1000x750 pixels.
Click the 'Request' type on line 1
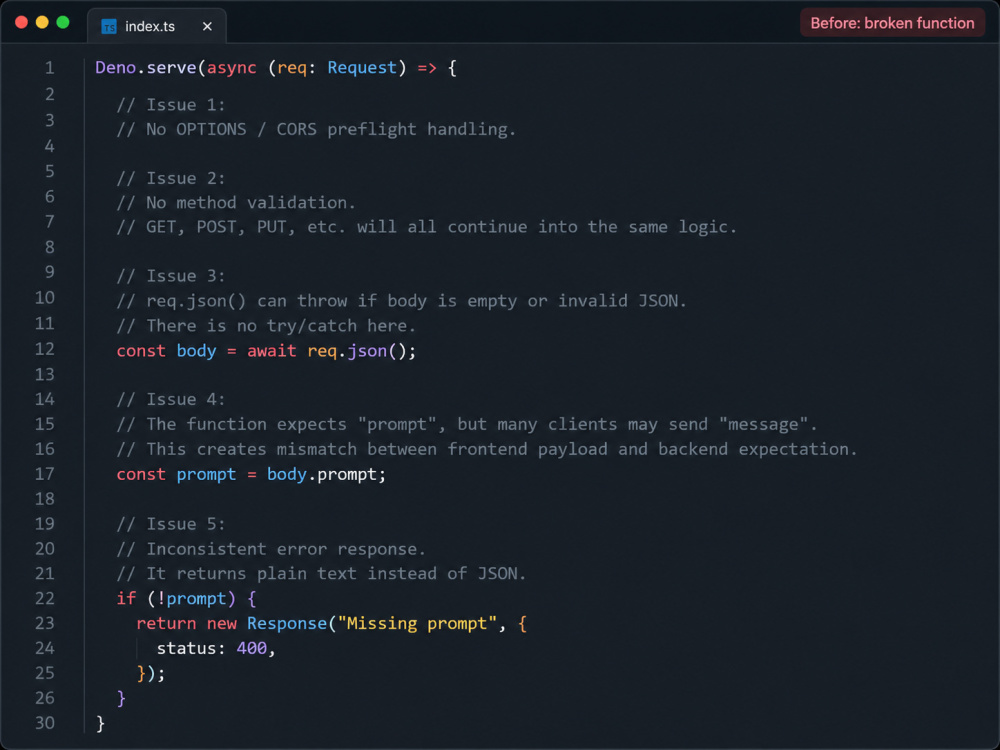click(362, 68)
